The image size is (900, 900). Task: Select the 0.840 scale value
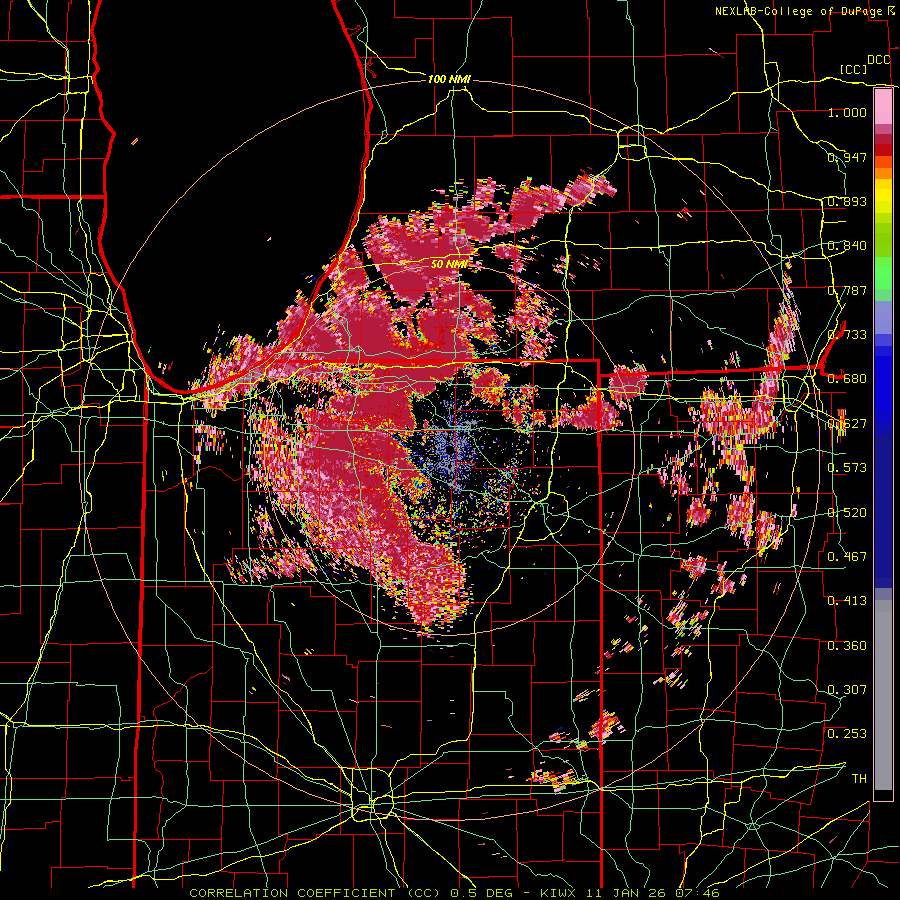[x=847, y=246]
